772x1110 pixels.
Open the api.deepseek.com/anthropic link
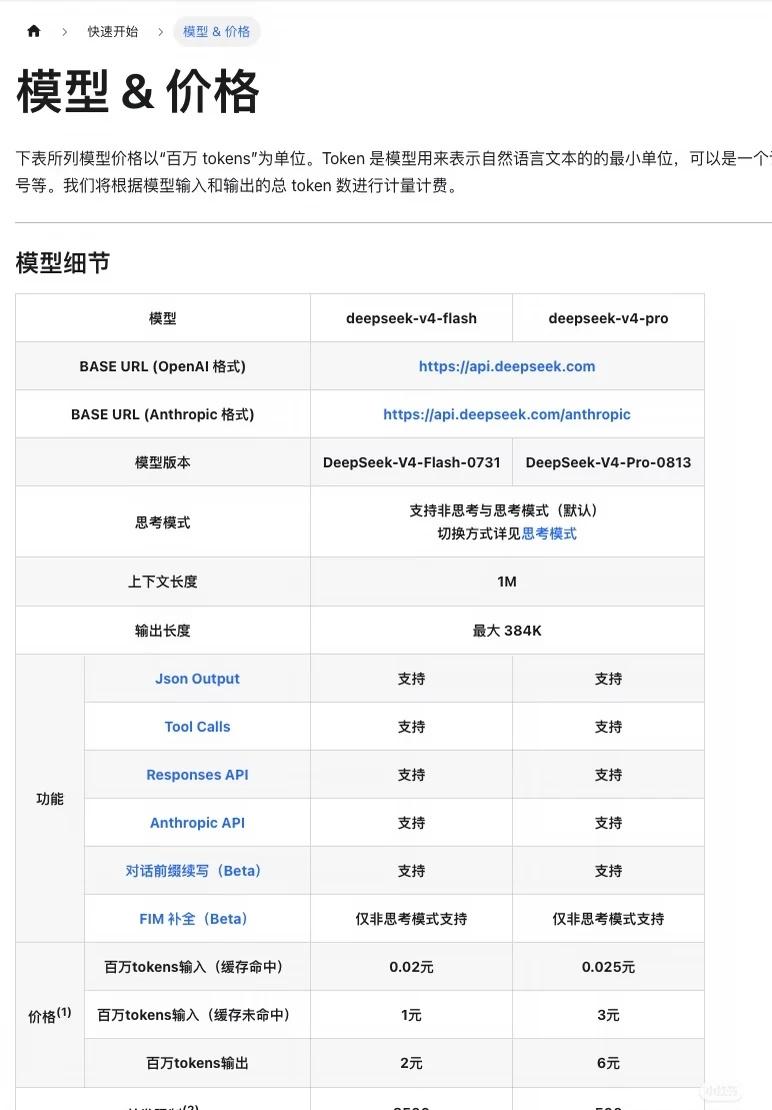click(x=507, y=414)
